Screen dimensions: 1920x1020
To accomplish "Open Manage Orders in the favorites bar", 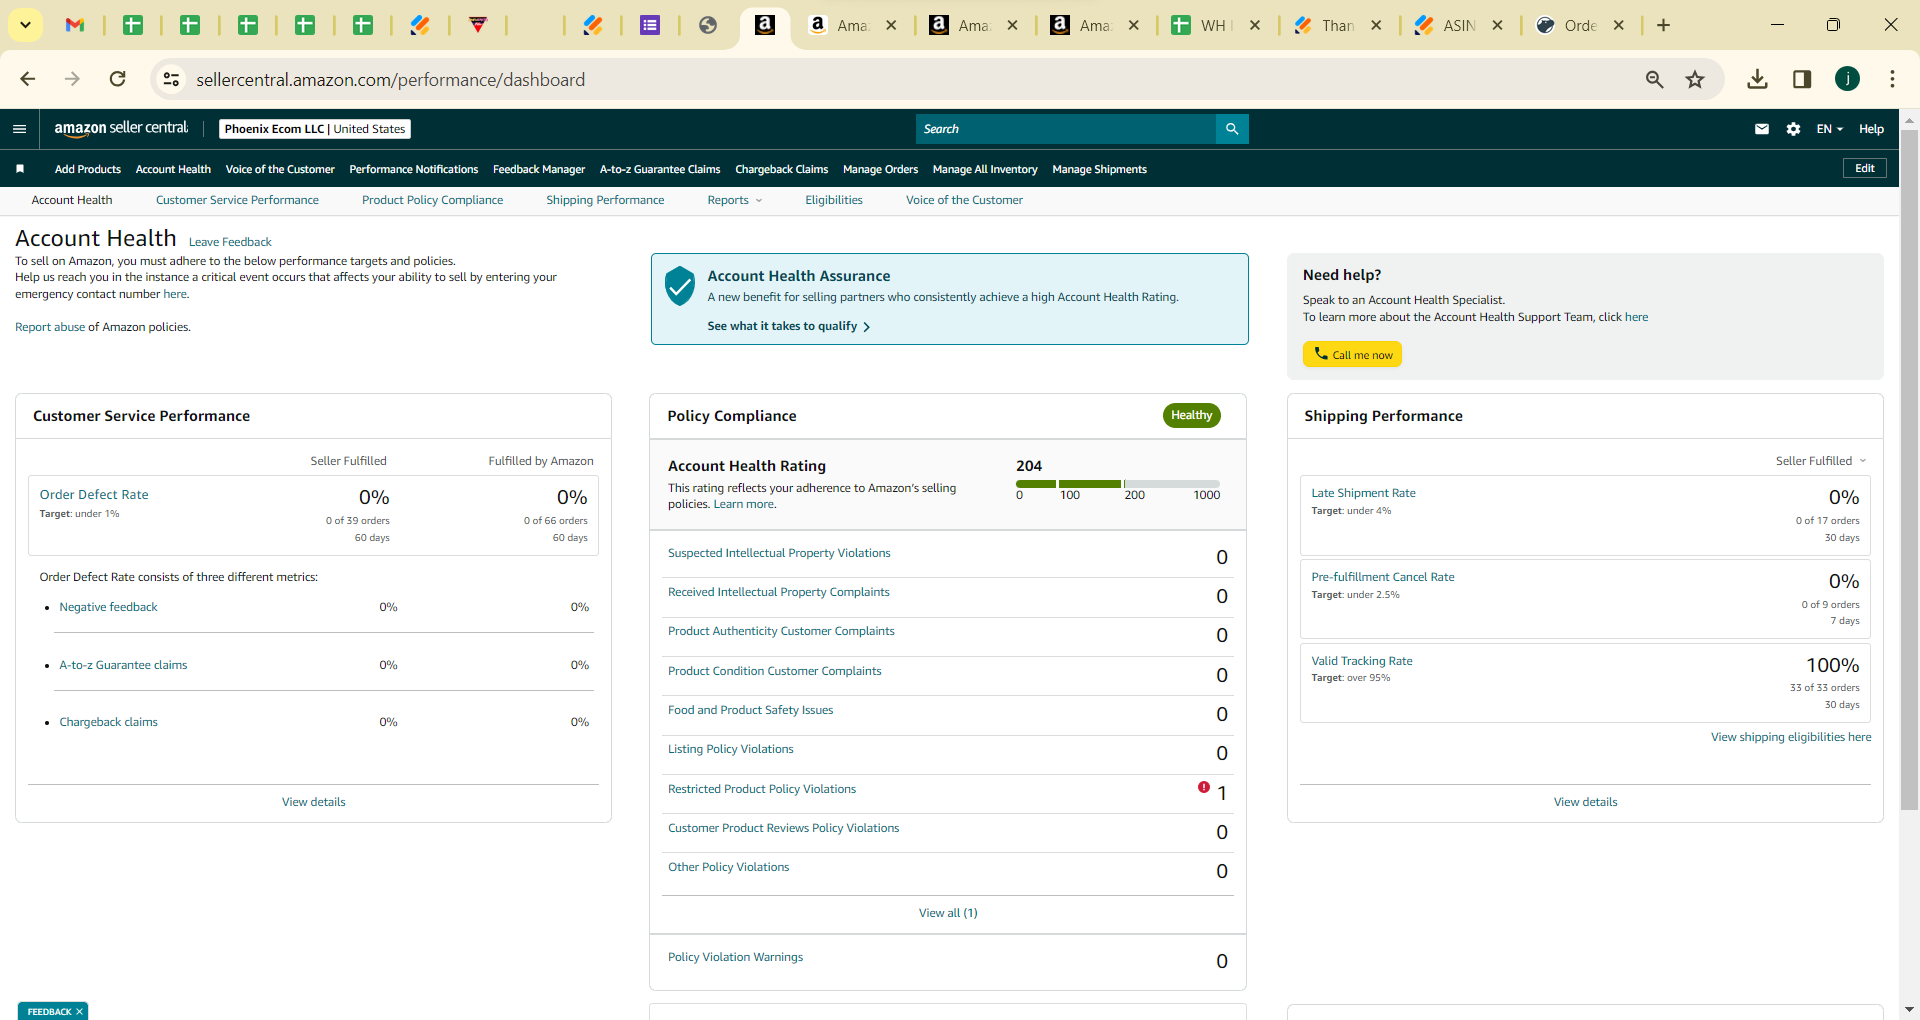I will (x=880, y=169).
